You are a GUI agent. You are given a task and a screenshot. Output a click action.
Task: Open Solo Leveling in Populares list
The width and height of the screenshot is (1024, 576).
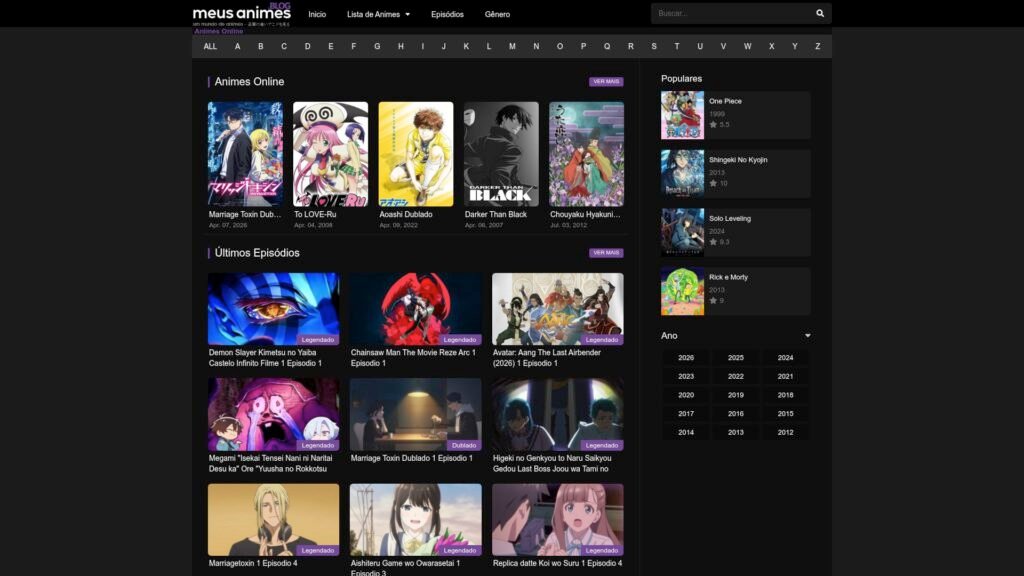[x=730, y=218]
